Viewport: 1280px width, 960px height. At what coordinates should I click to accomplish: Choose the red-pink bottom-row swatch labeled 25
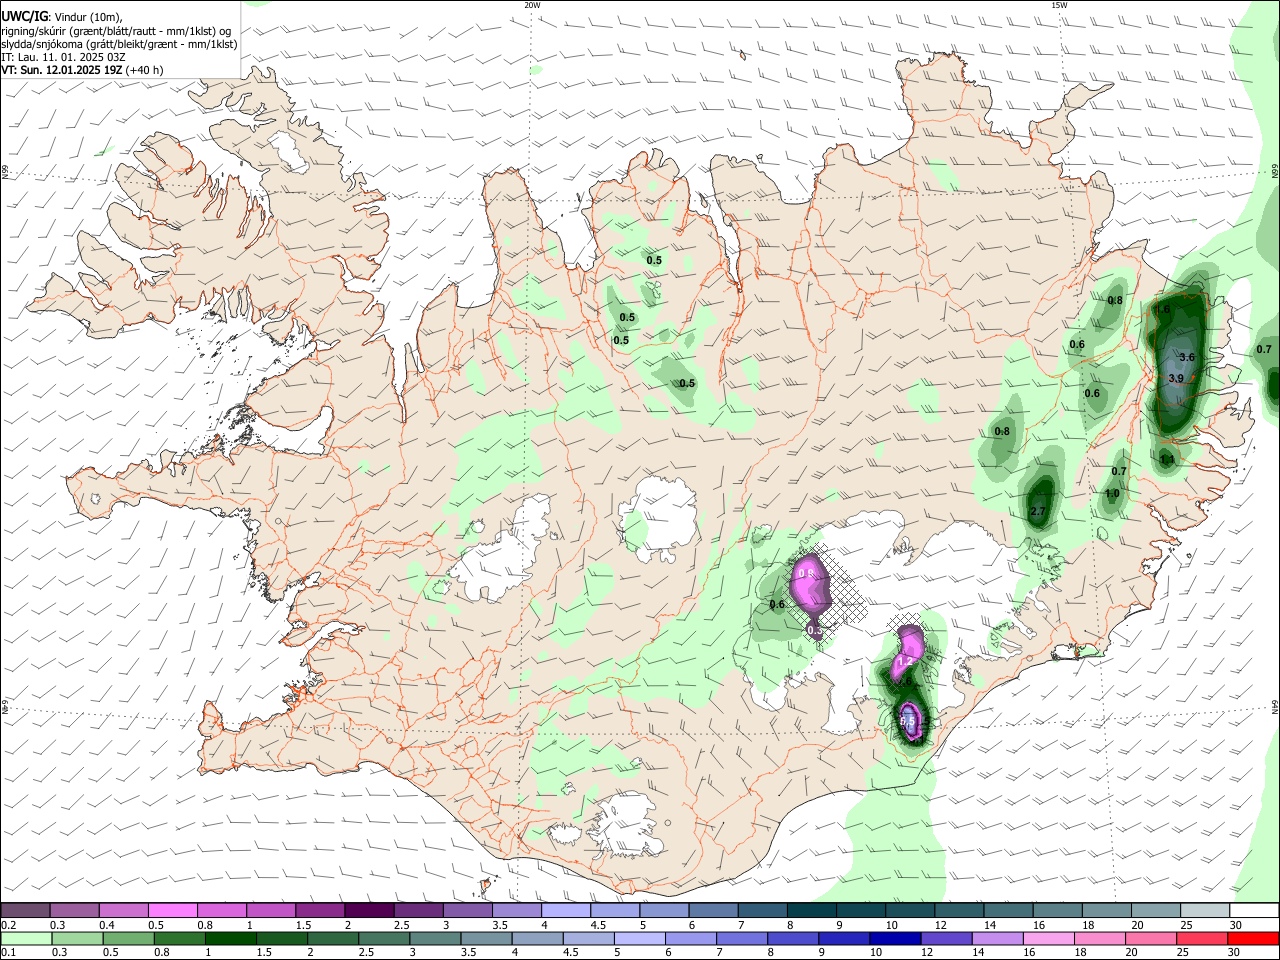click(1202, 939)
